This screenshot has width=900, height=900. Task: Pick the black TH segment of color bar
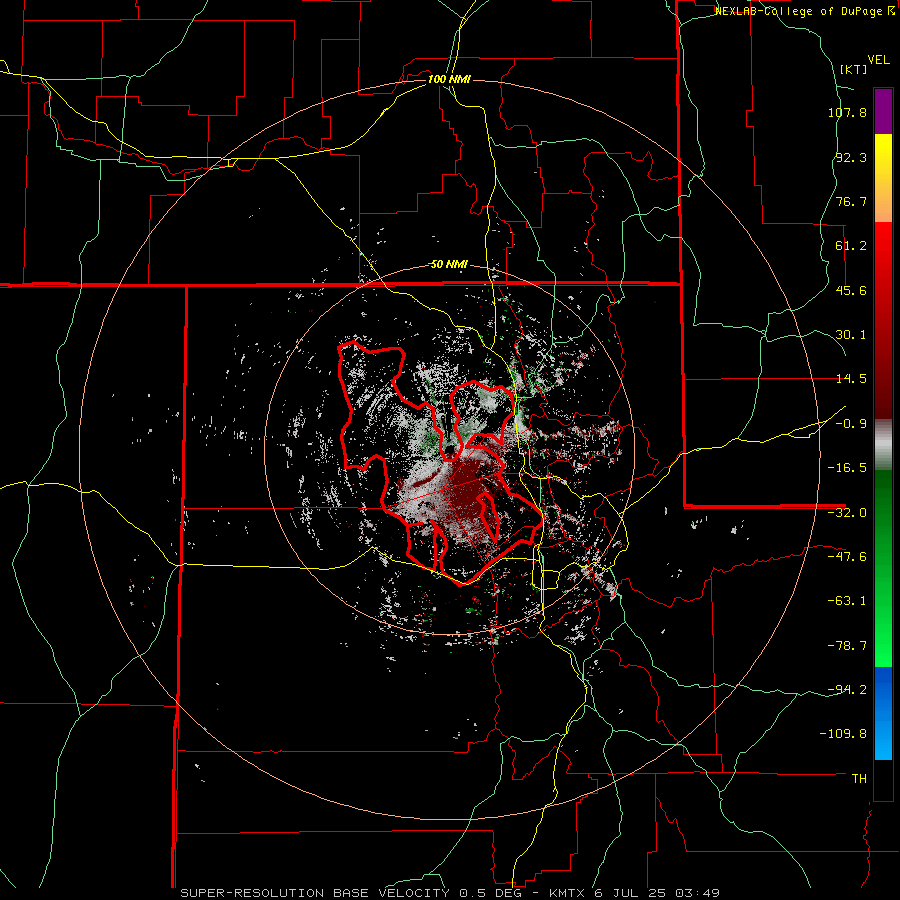coord(883,779)
